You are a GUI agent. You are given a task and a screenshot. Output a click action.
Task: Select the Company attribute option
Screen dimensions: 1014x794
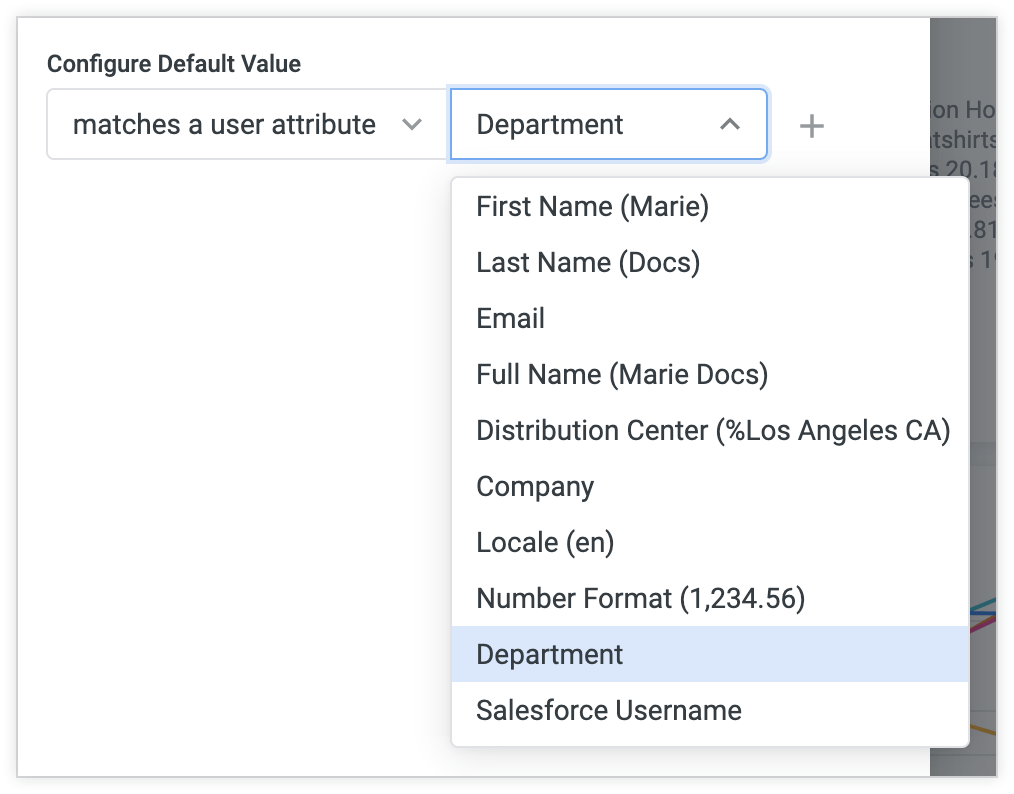pyautogui.click(x=535, y=486)
